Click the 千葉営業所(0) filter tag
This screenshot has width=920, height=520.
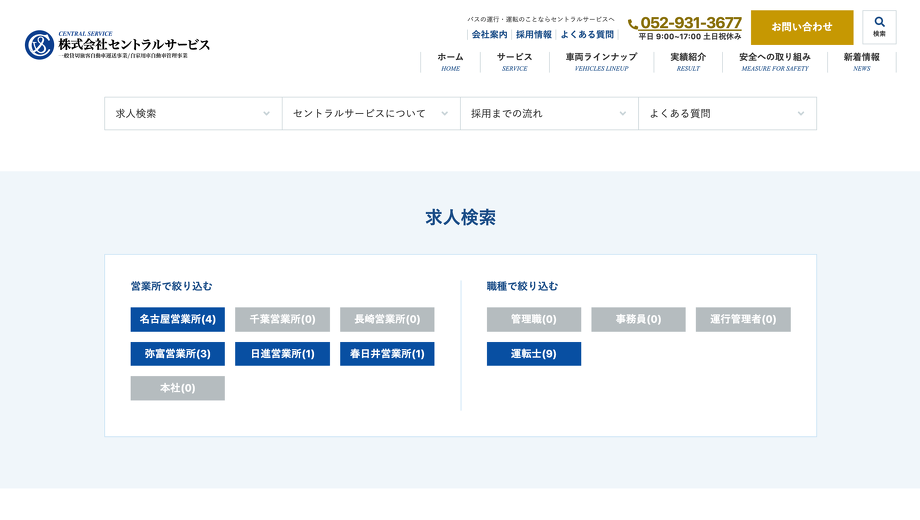pos(282,319)
